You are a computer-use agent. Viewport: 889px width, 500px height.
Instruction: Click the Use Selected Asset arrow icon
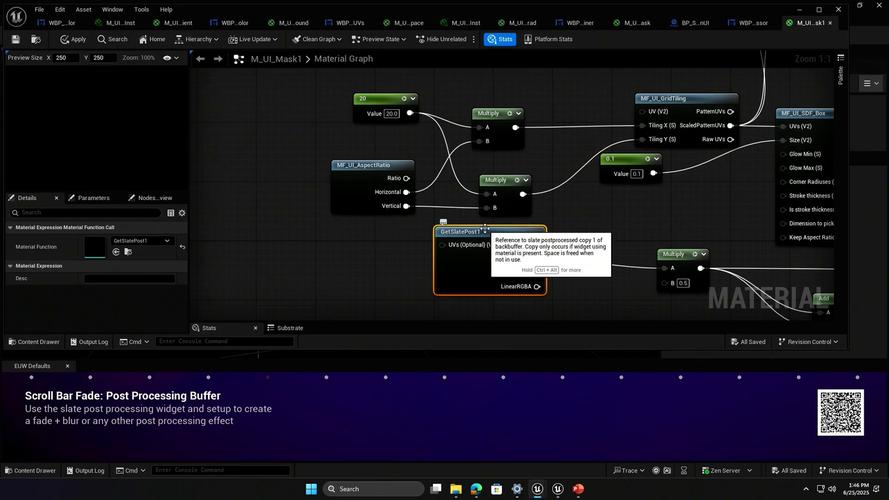[116, 252]
